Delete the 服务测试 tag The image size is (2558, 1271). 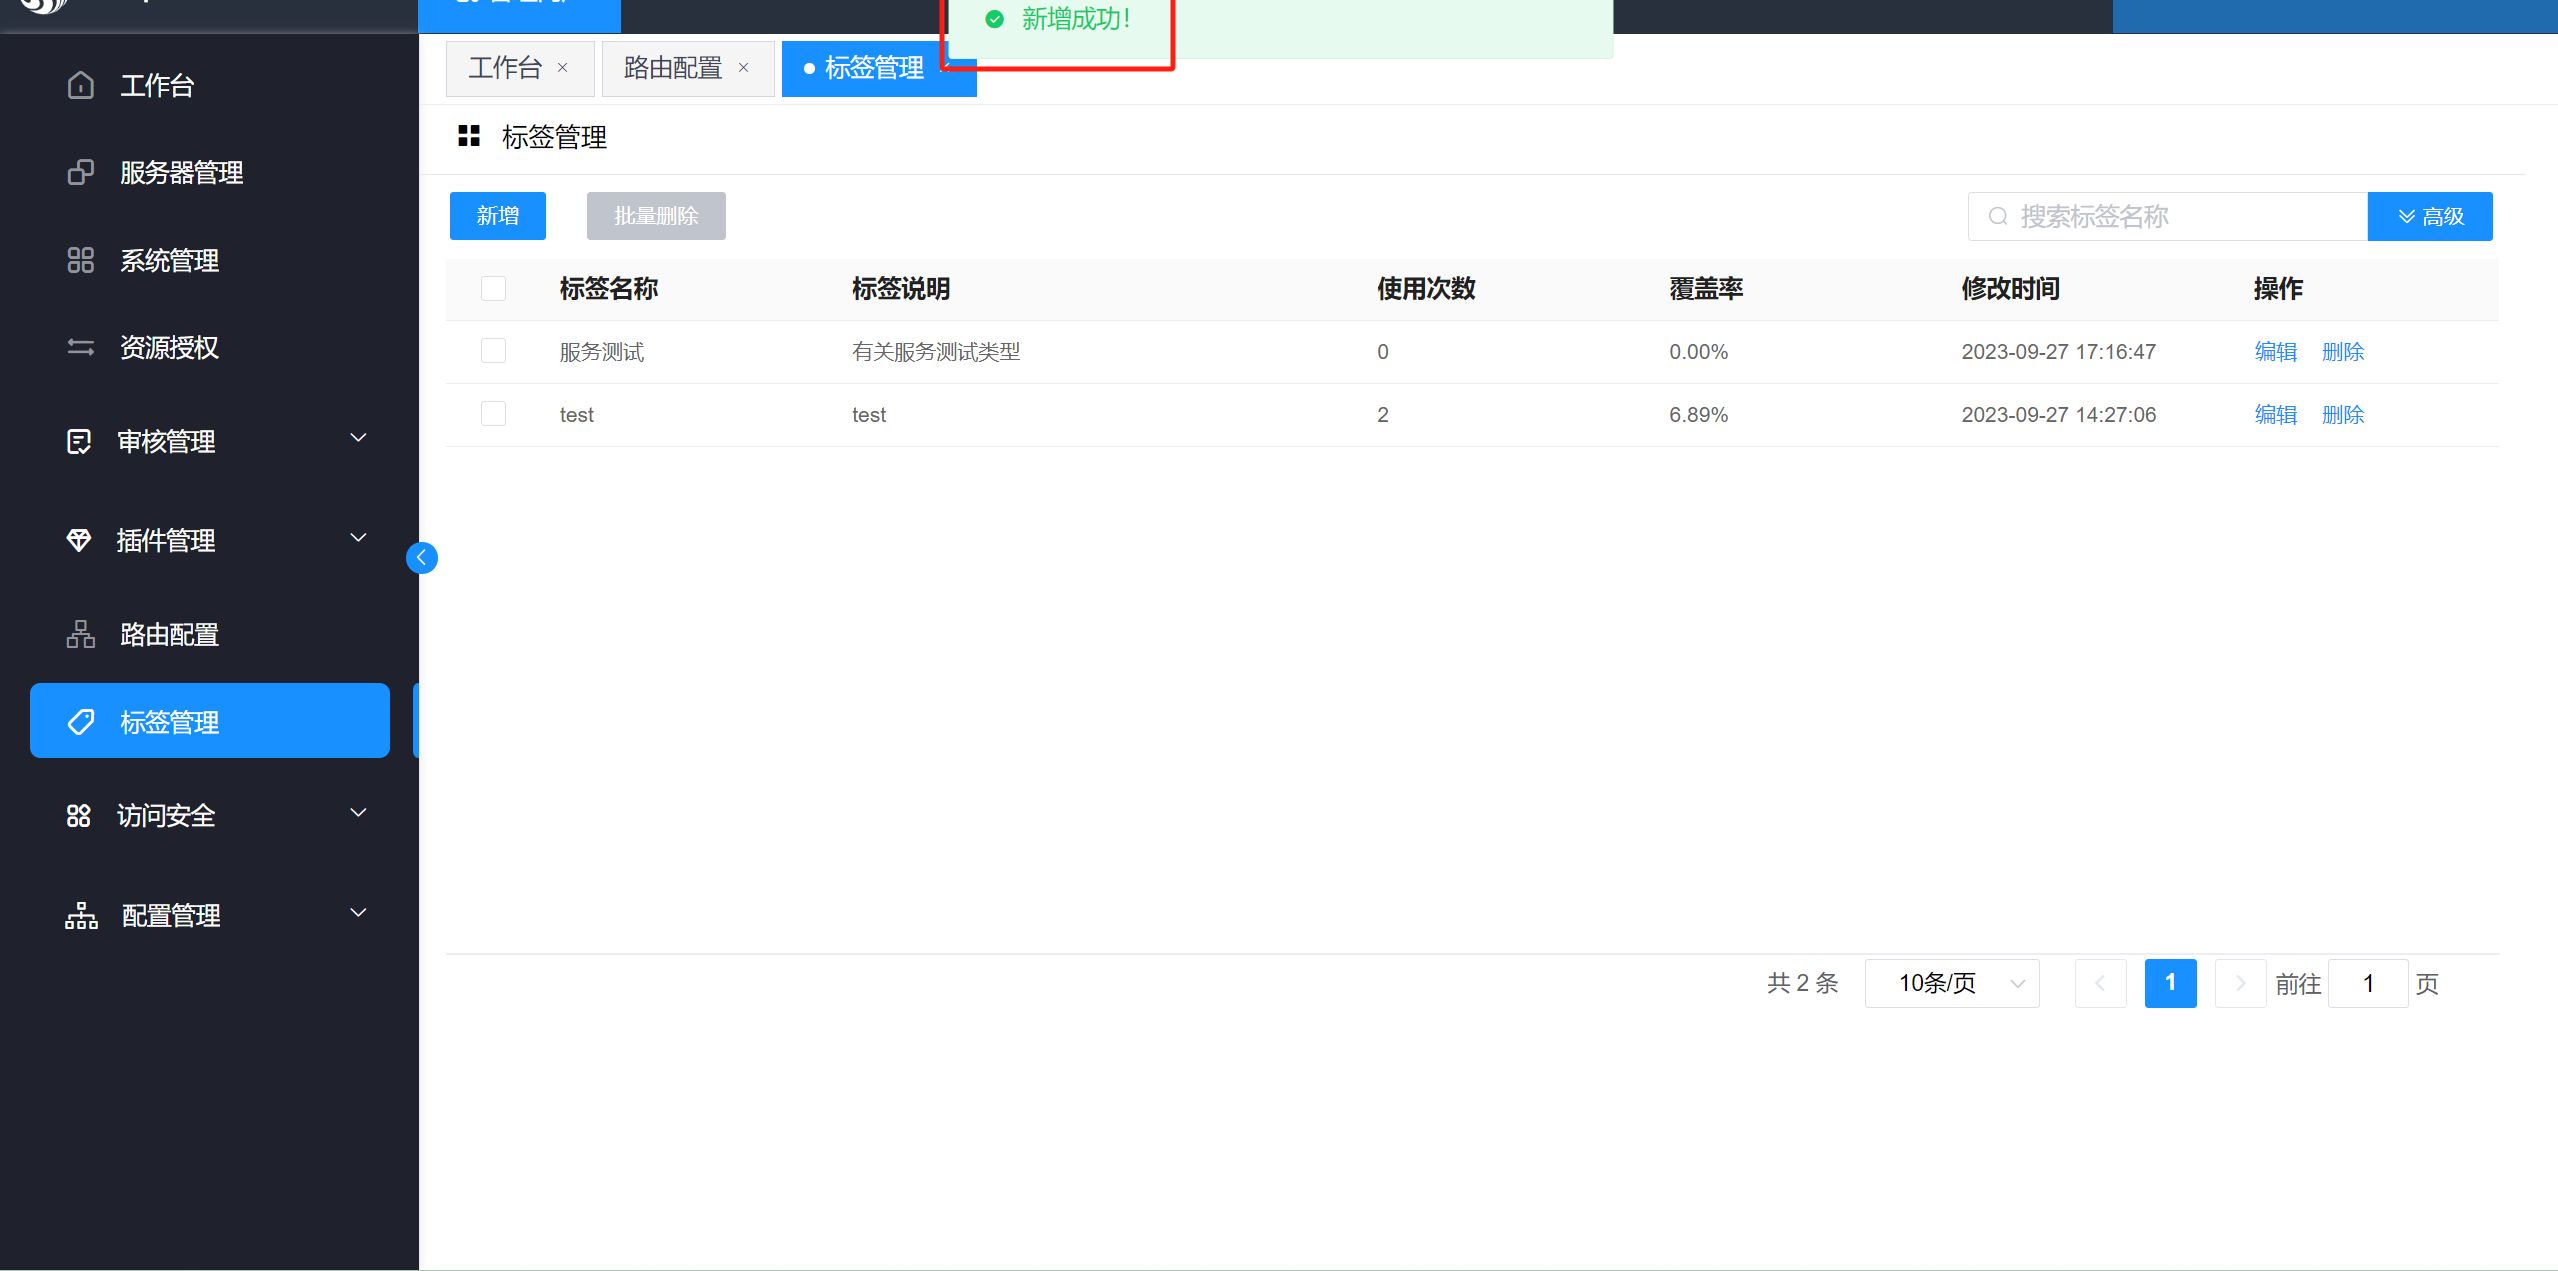point(2343,352)
